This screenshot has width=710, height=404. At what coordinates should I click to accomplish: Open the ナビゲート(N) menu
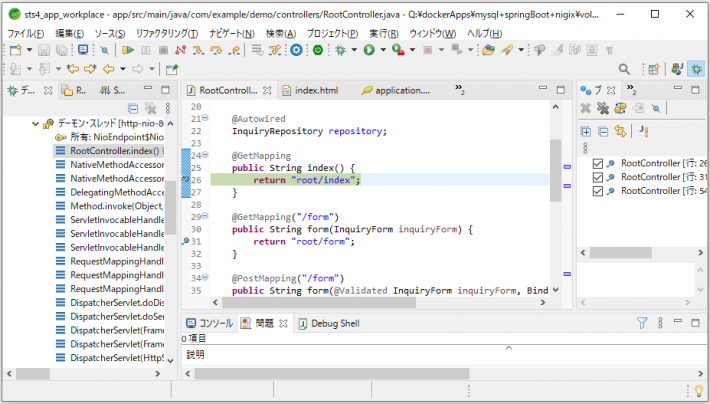232,33
